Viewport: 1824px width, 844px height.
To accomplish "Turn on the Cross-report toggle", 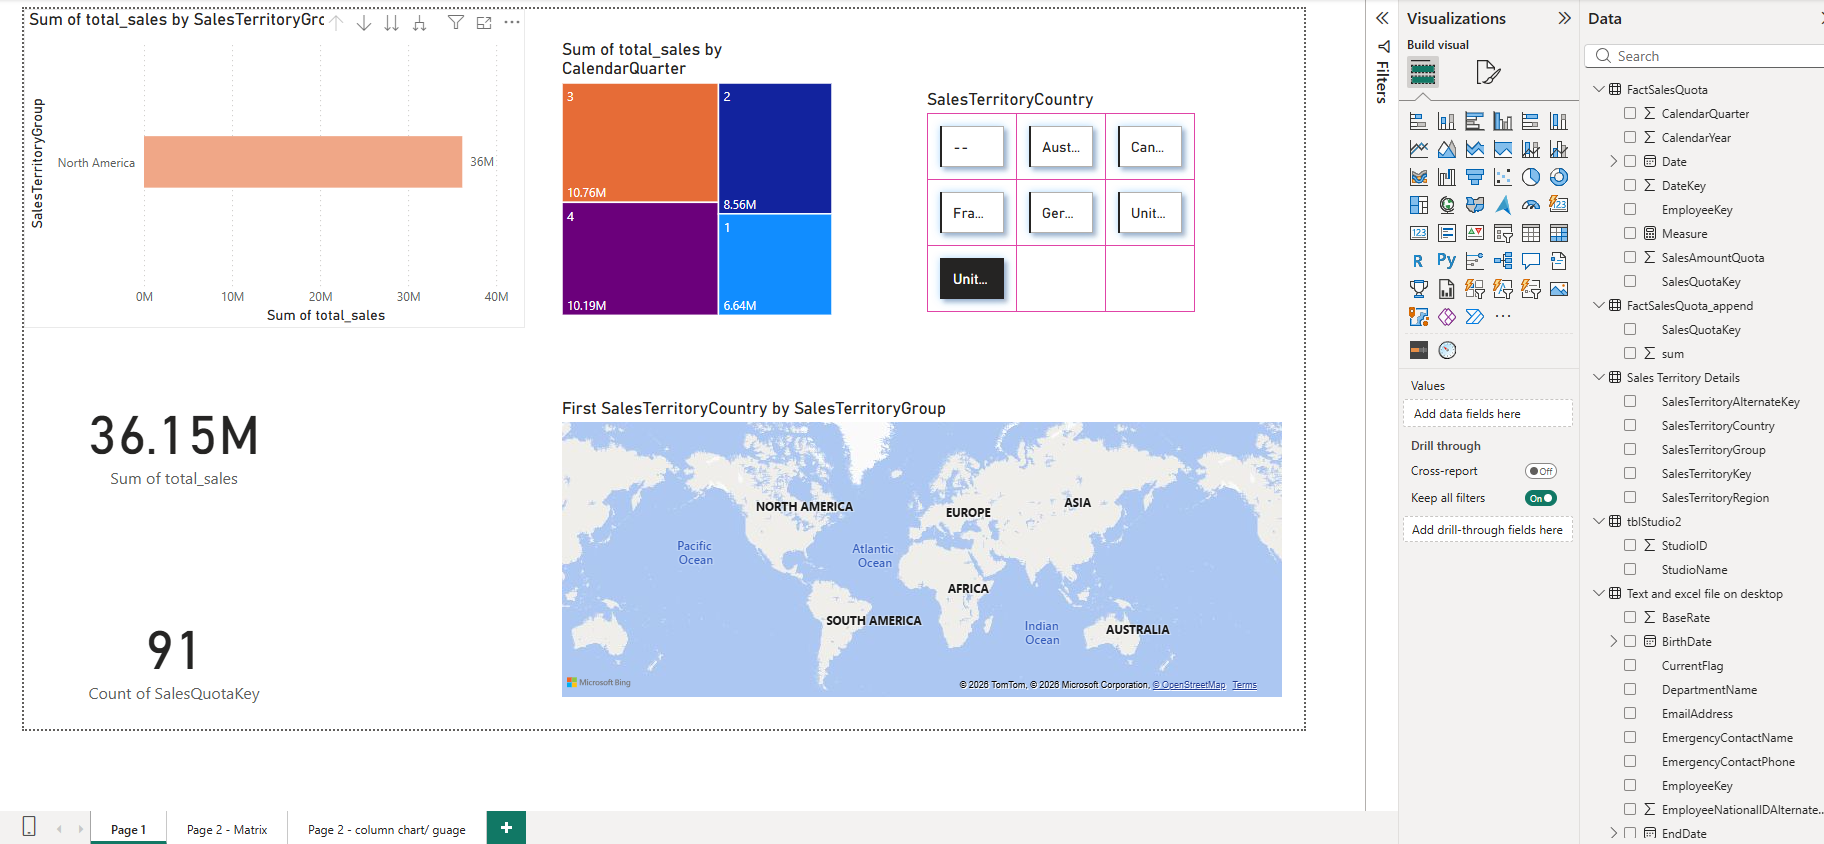I will click(1540, 471).
